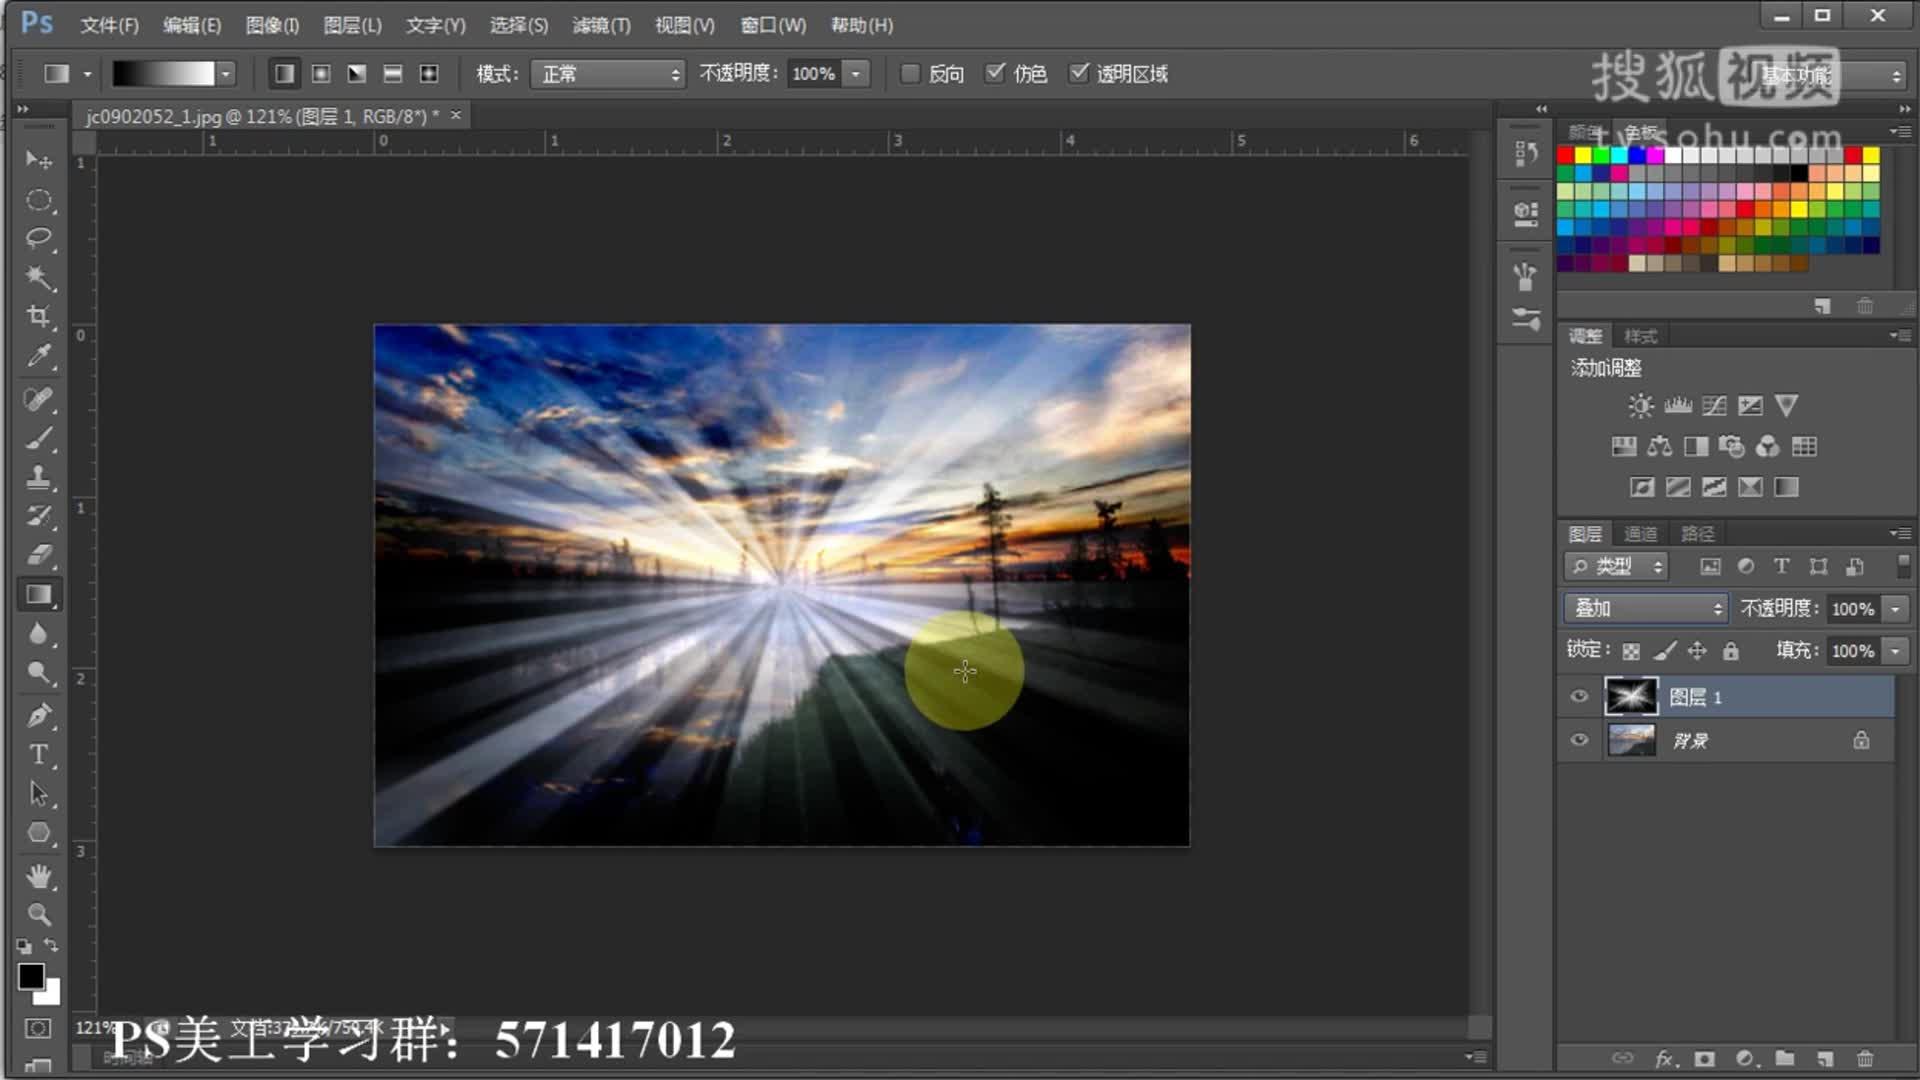Click radial gradient style icon
Image resolution: width=1920 pixels, height=1080 pixels.
tap(321, 74)
